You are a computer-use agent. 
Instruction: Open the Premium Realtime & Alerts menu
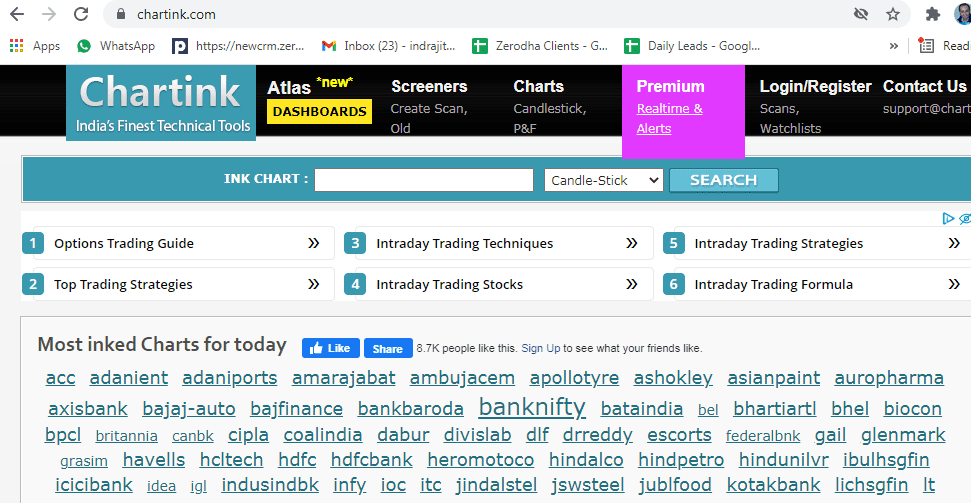683,111
